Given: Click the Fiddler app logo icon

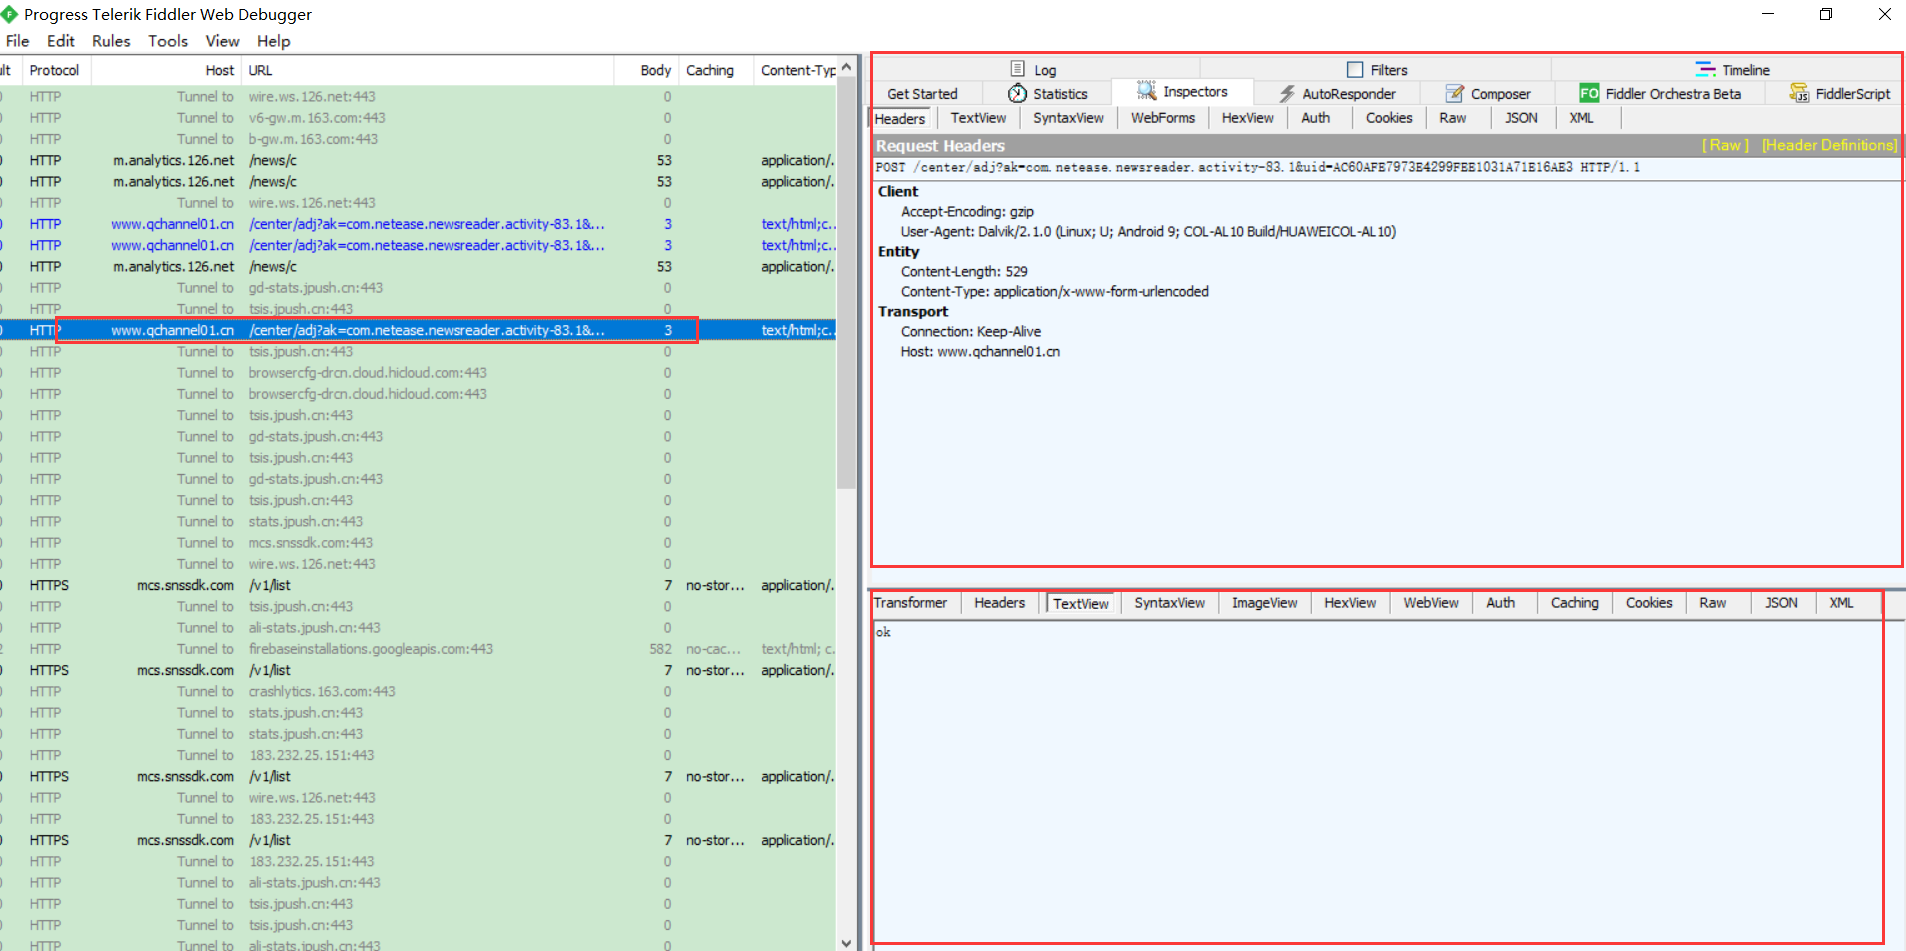Looking at the screenshot, I should pos(9,14).
